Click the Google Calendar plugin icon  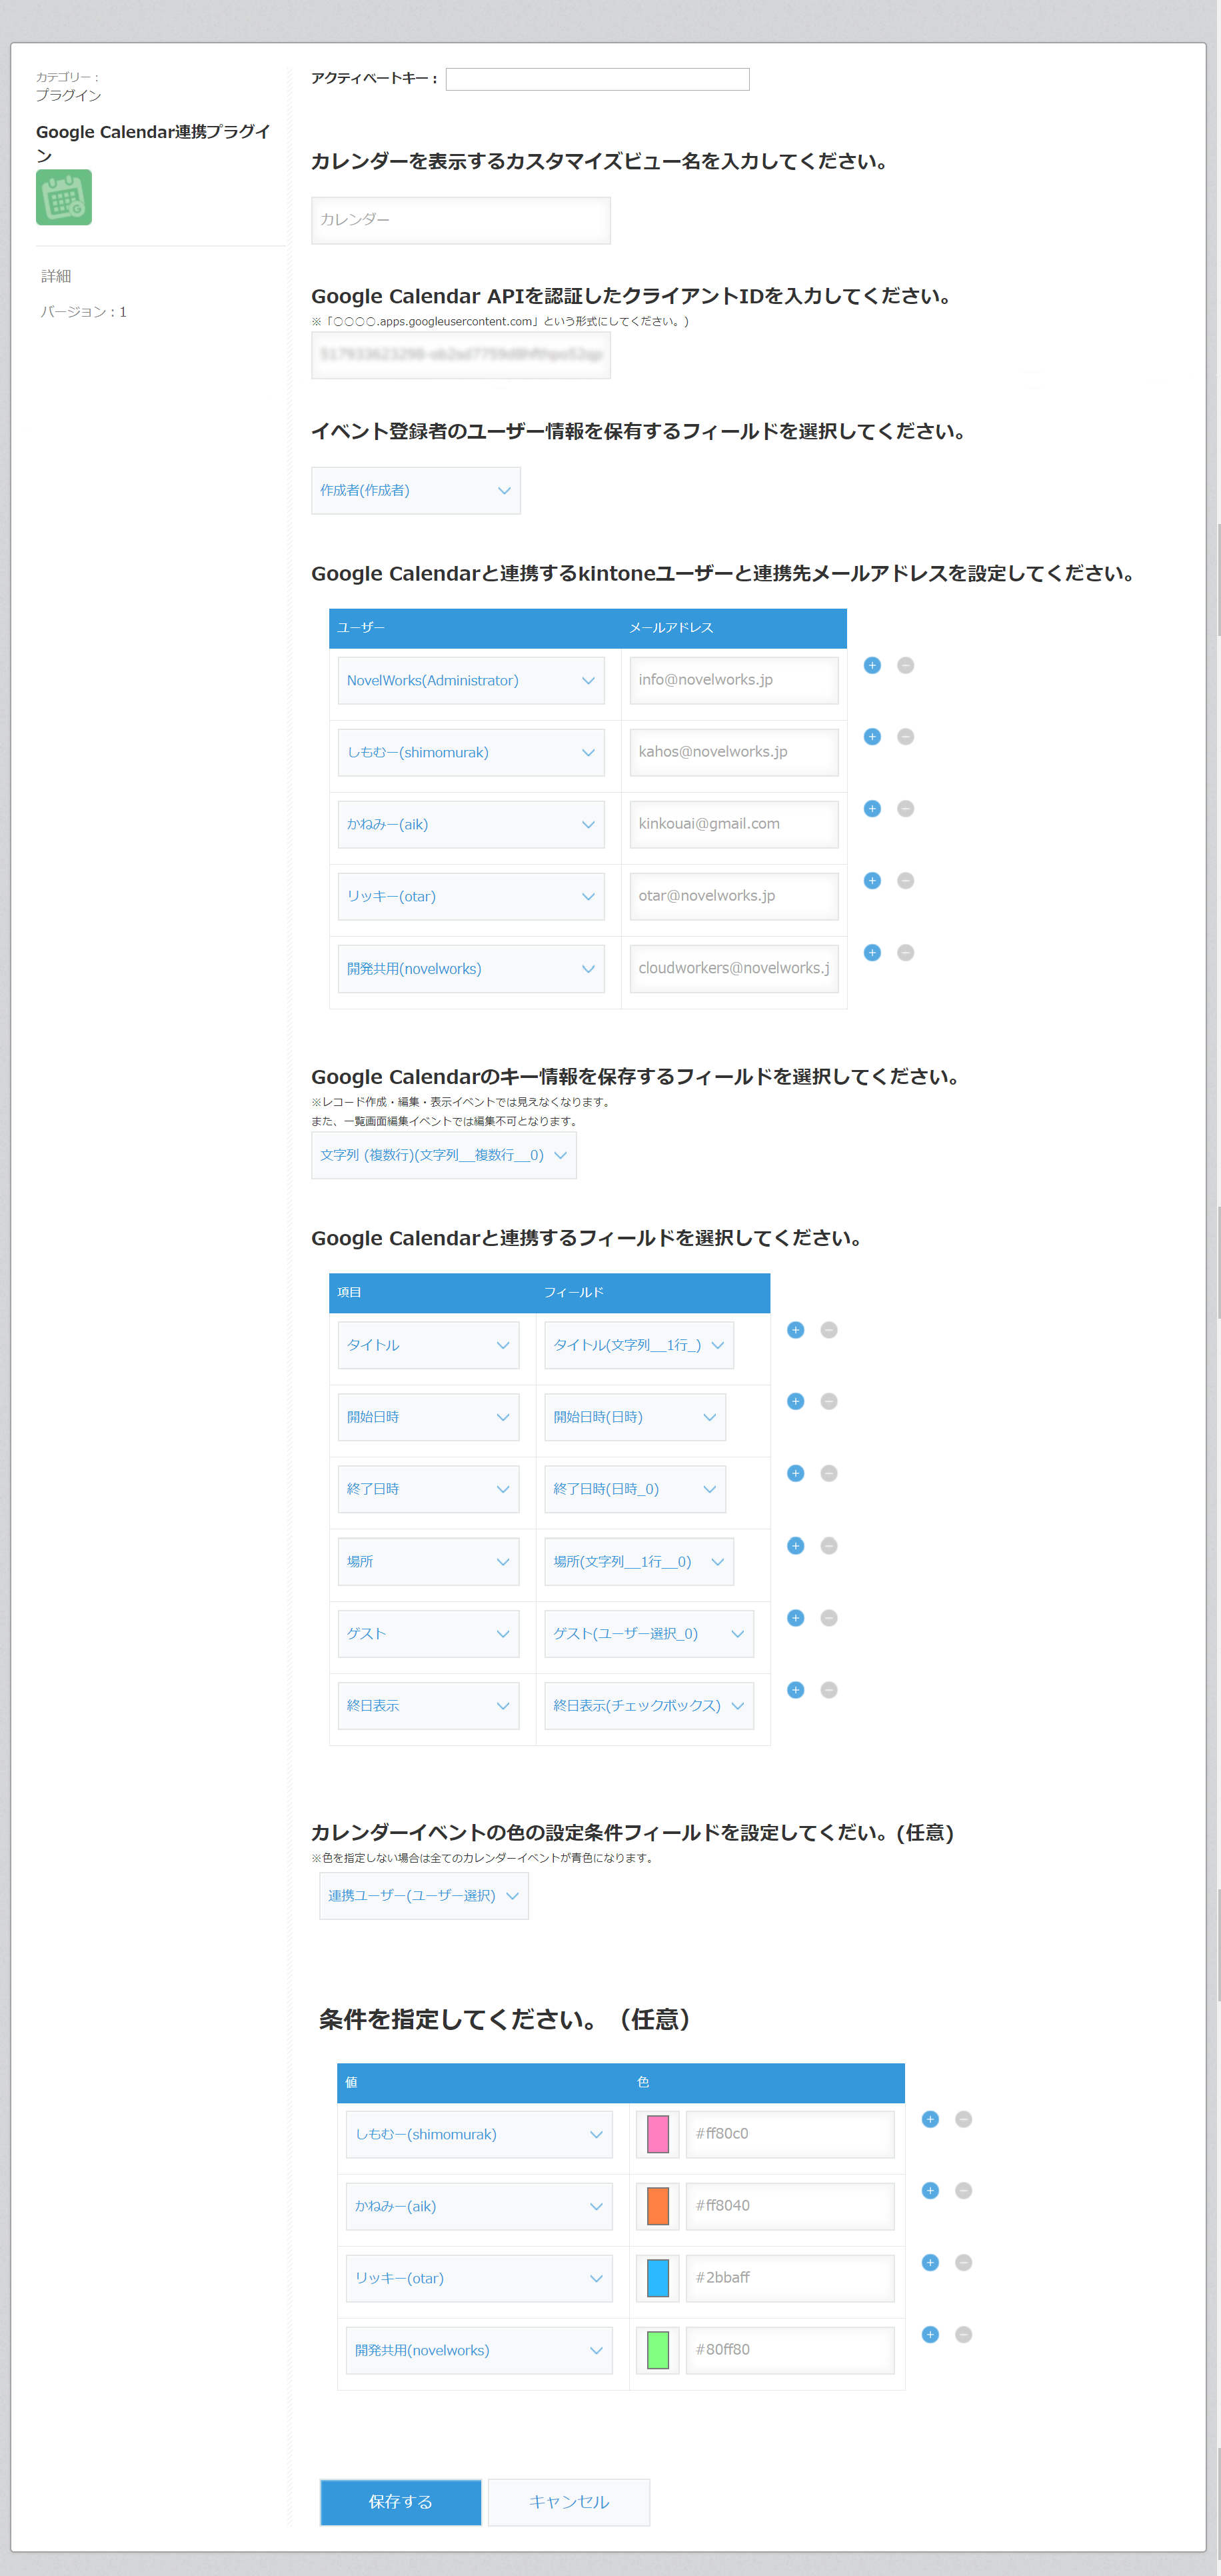pyautogui.click(x=64, y=197)
